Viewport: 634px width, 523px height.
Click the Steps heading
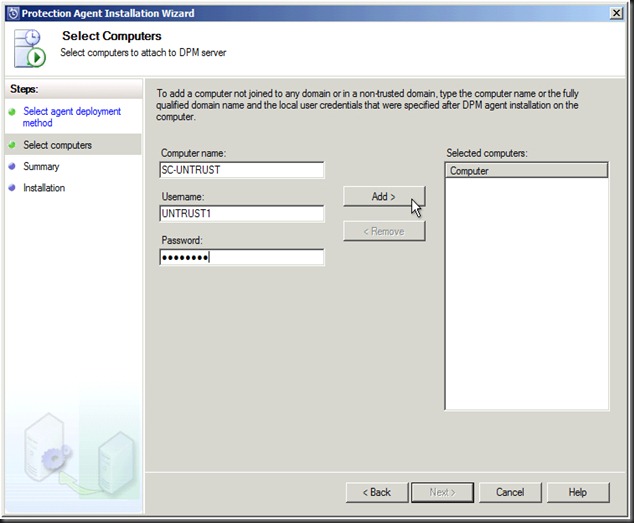pos(24,89)
